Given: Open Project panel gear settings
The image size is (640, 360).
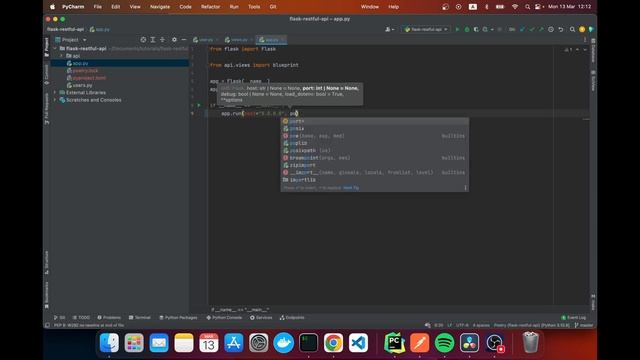Looking at the screenshot, I should 174,40.
